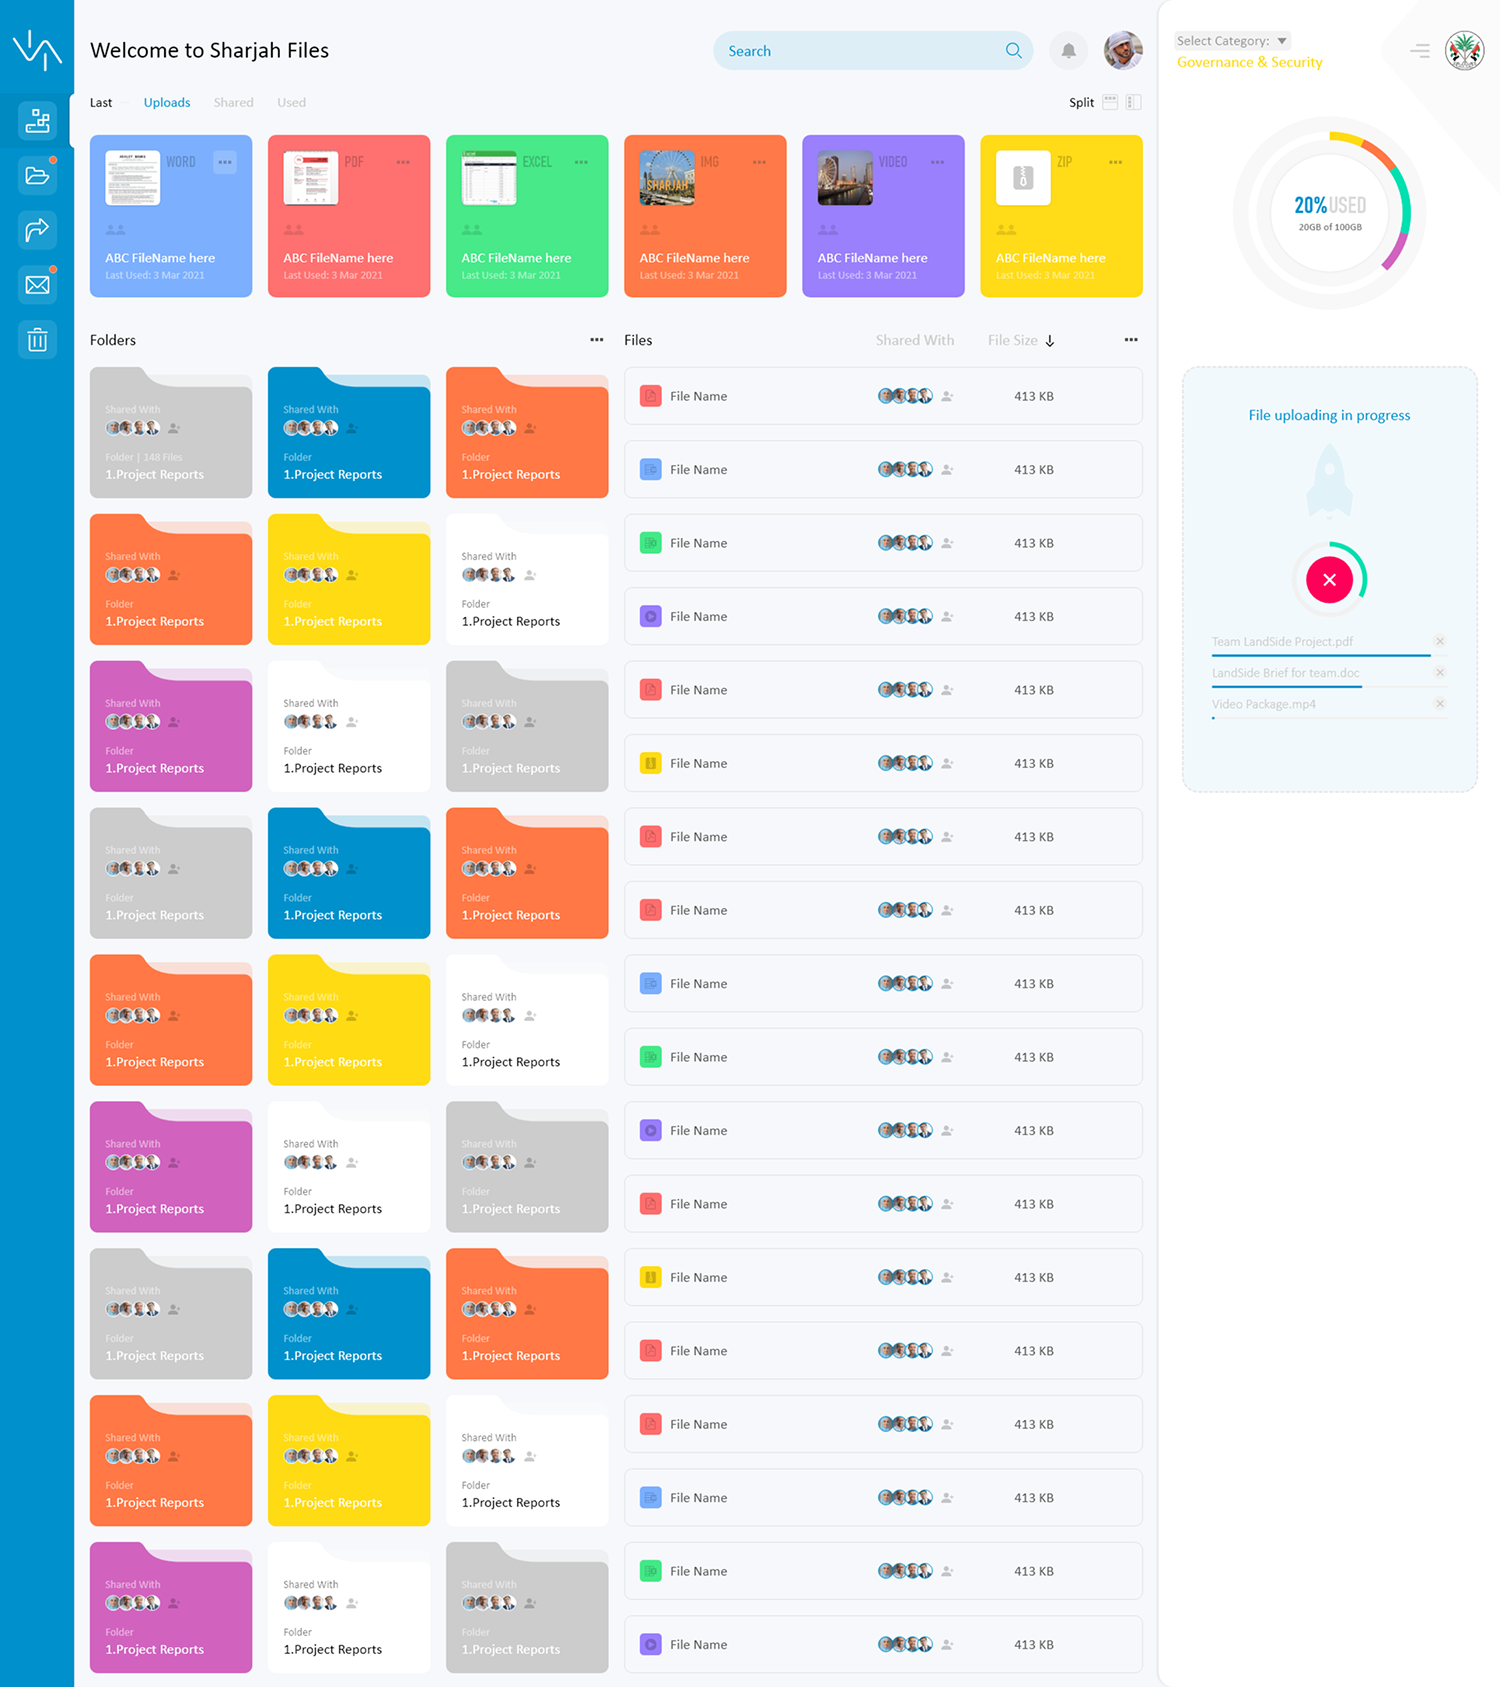The height and width of the screenshot is (1687, 1500).
Task: Open the Select Category dropdown
Action: point(1232,41)
